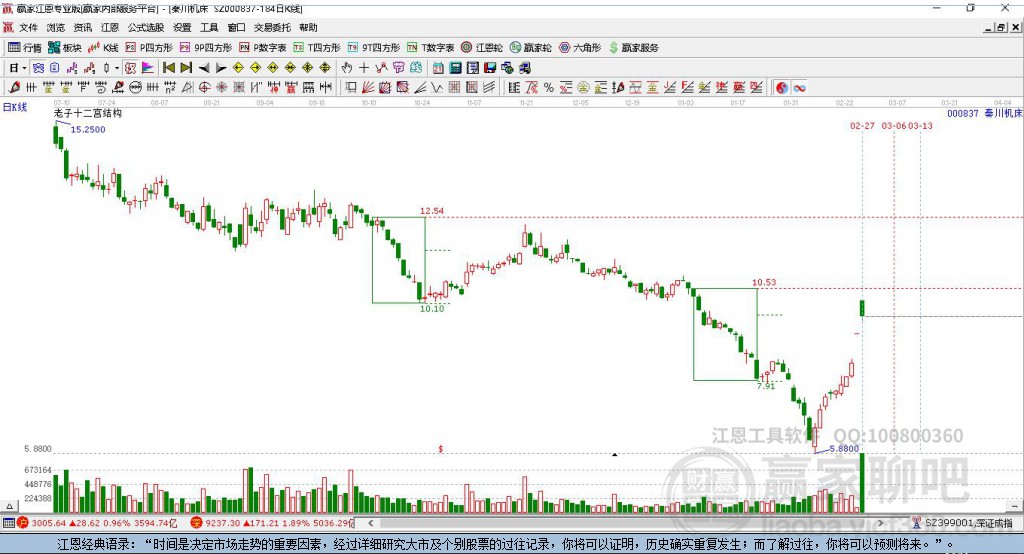
Task: Click the 10.53 price level label
Action: 764,282
